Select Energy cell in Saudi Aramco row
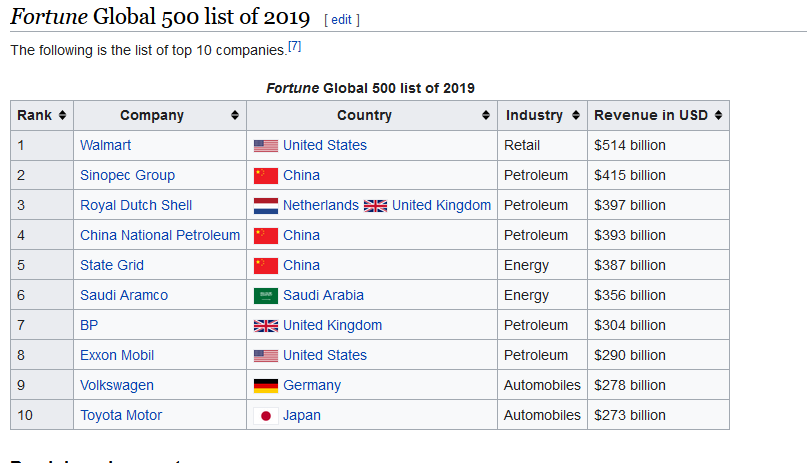The width and height of the screenshot is (807, 463). click(542, 295)
